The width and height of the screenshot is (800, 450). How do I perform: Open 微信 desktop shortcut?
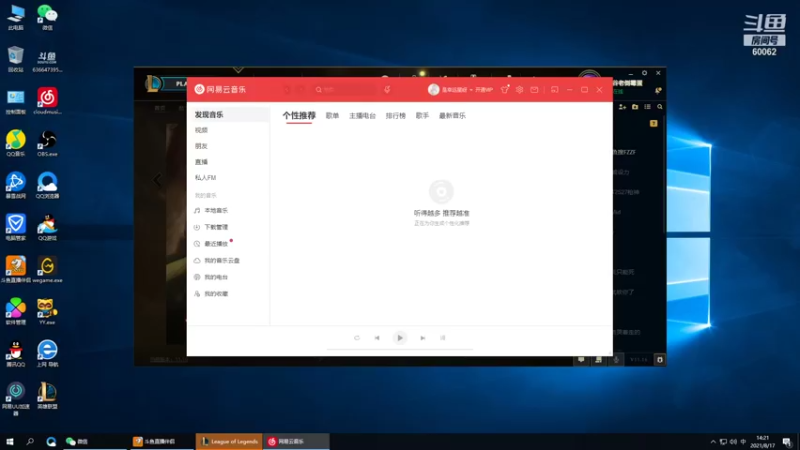click(x=47, y=17)
